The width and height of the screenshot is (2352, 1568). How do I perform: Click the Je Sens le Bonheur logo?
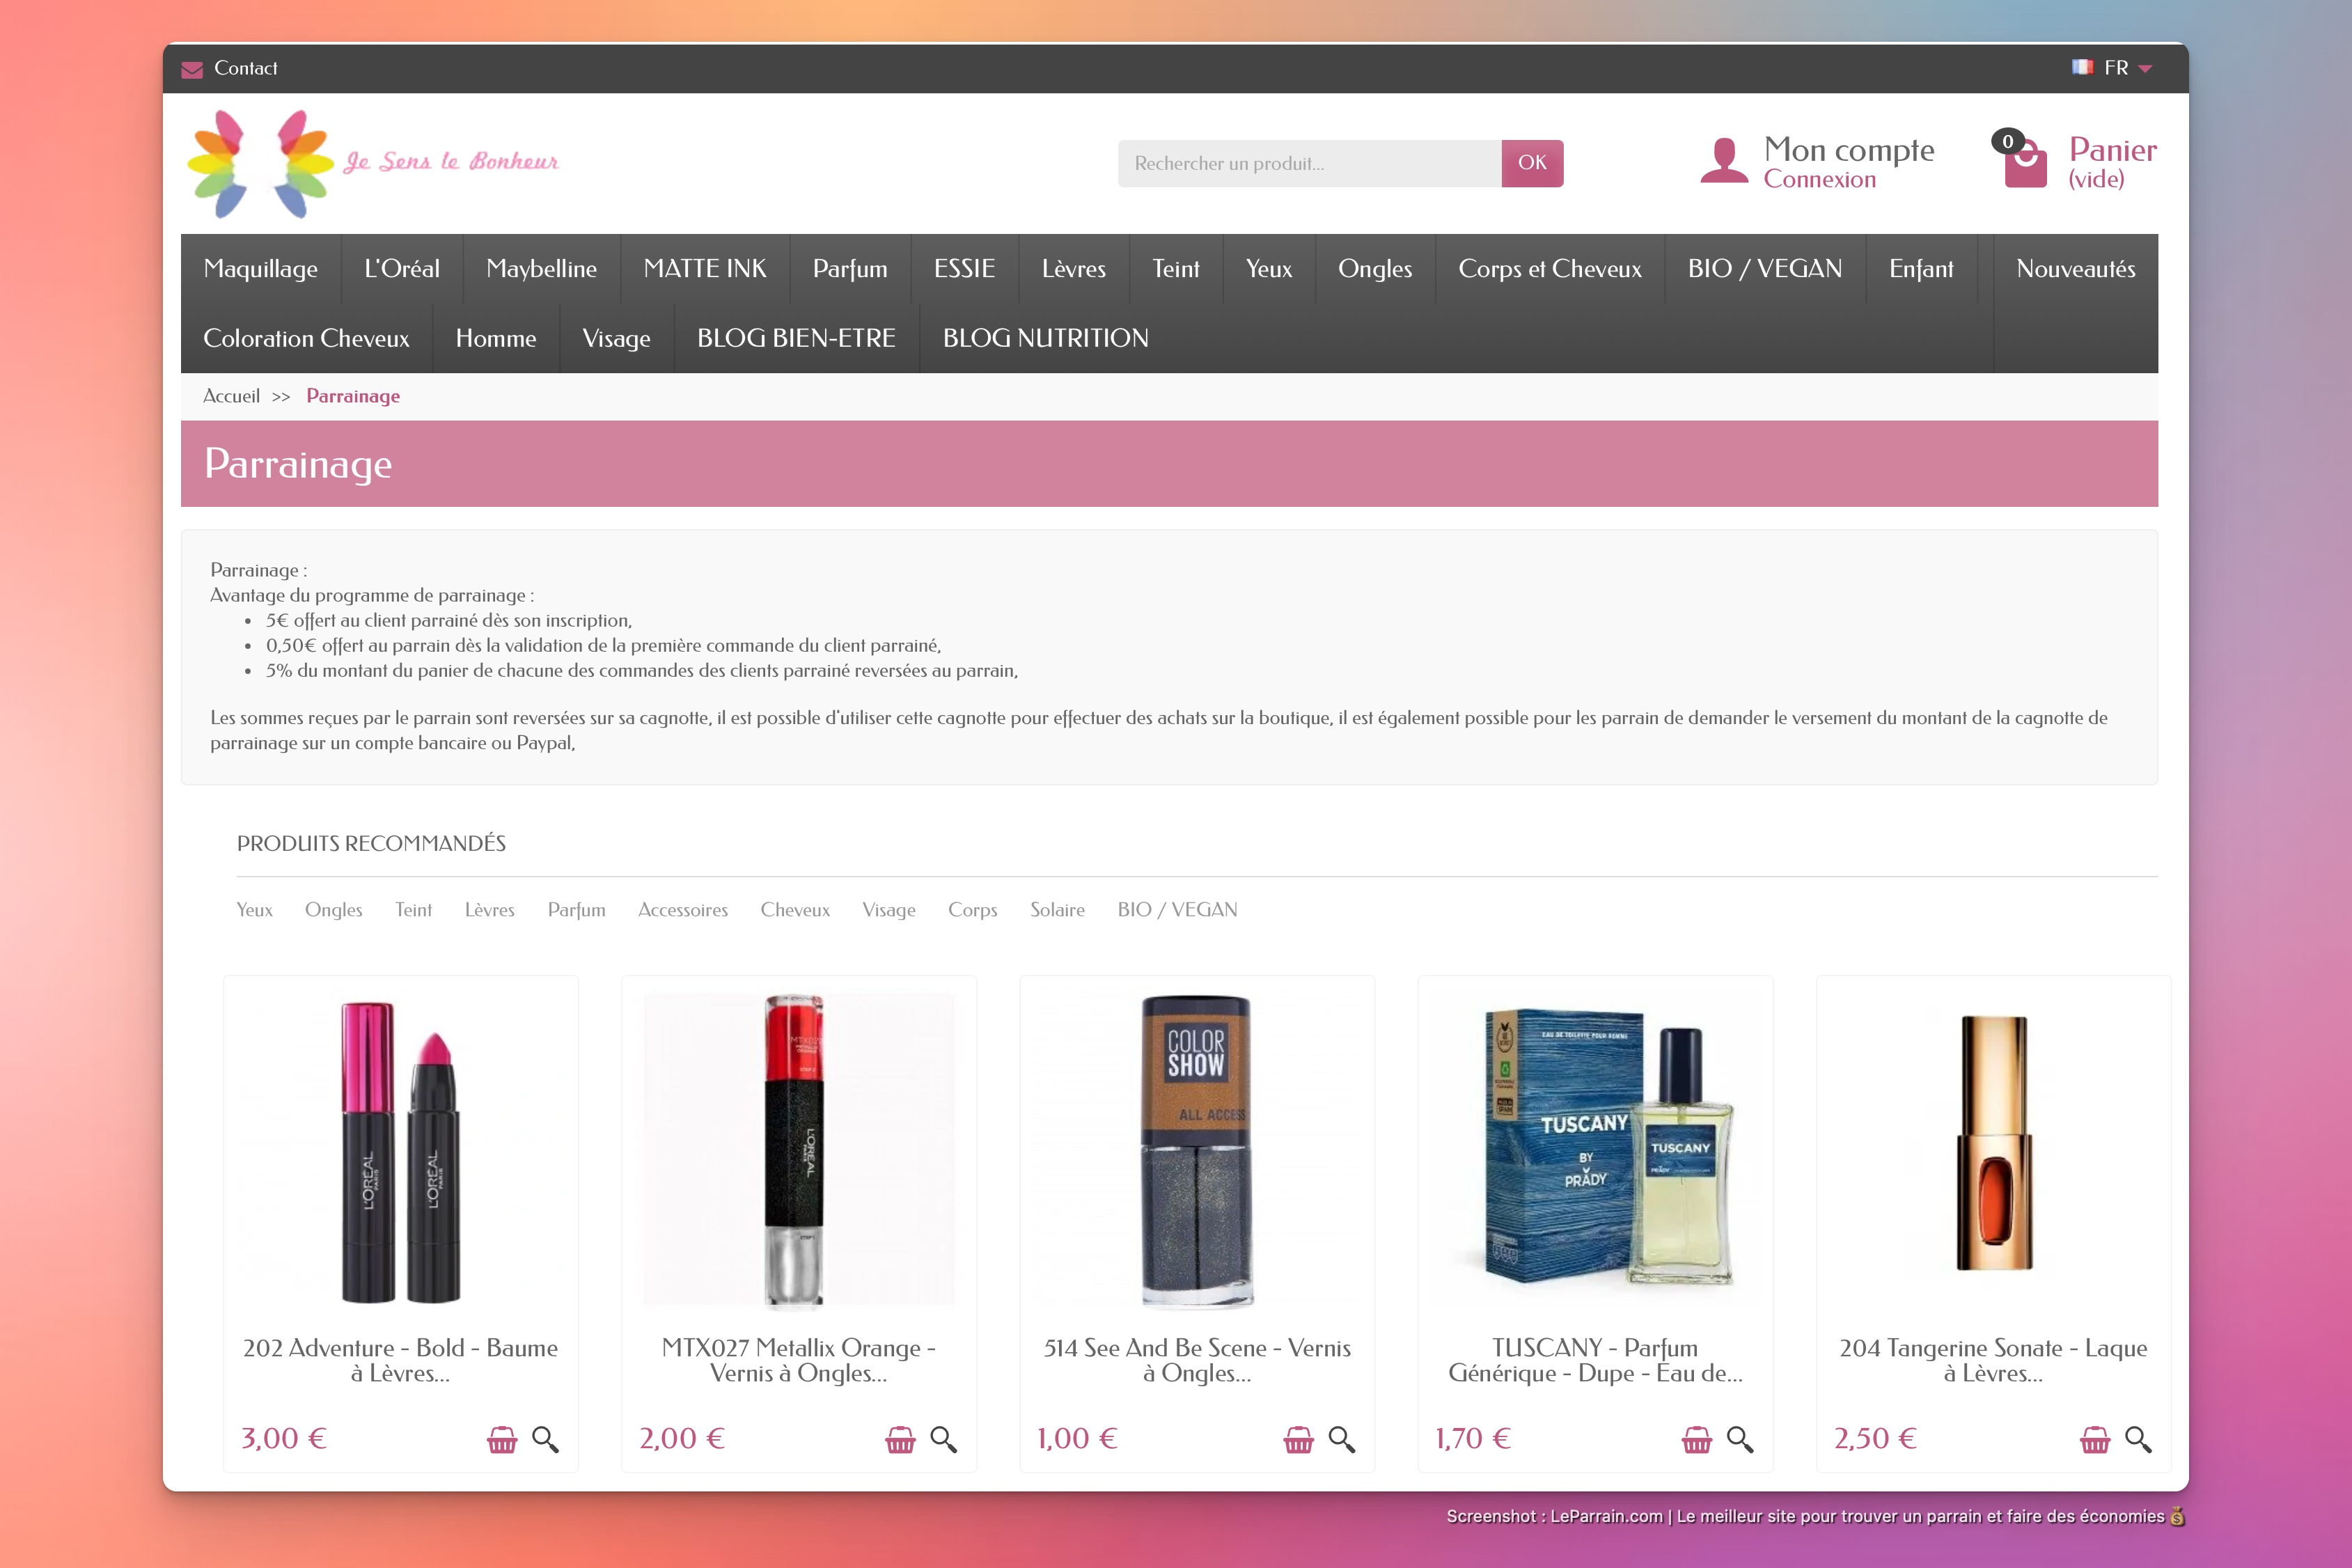pyautogui.click(x=372, y=163)
